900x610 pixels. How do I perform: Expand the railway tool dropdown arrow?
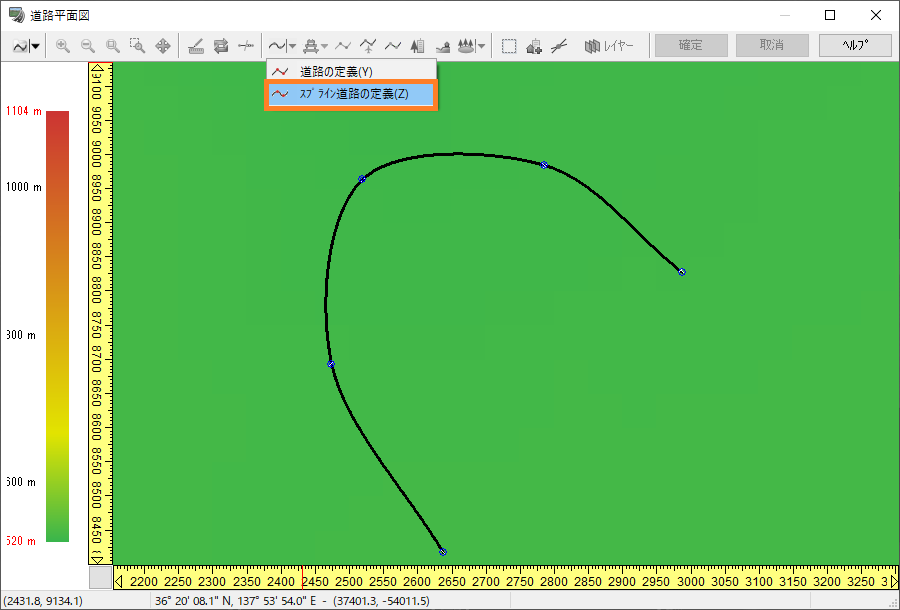coord(325,46)
